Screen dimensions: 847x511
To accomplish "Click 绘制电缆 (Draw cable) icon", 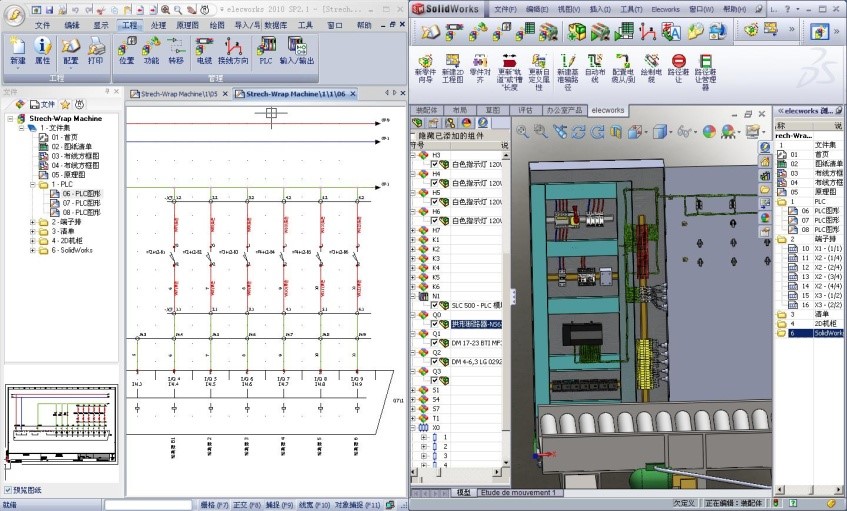I will pyautogui.click(x=651, y=69).
